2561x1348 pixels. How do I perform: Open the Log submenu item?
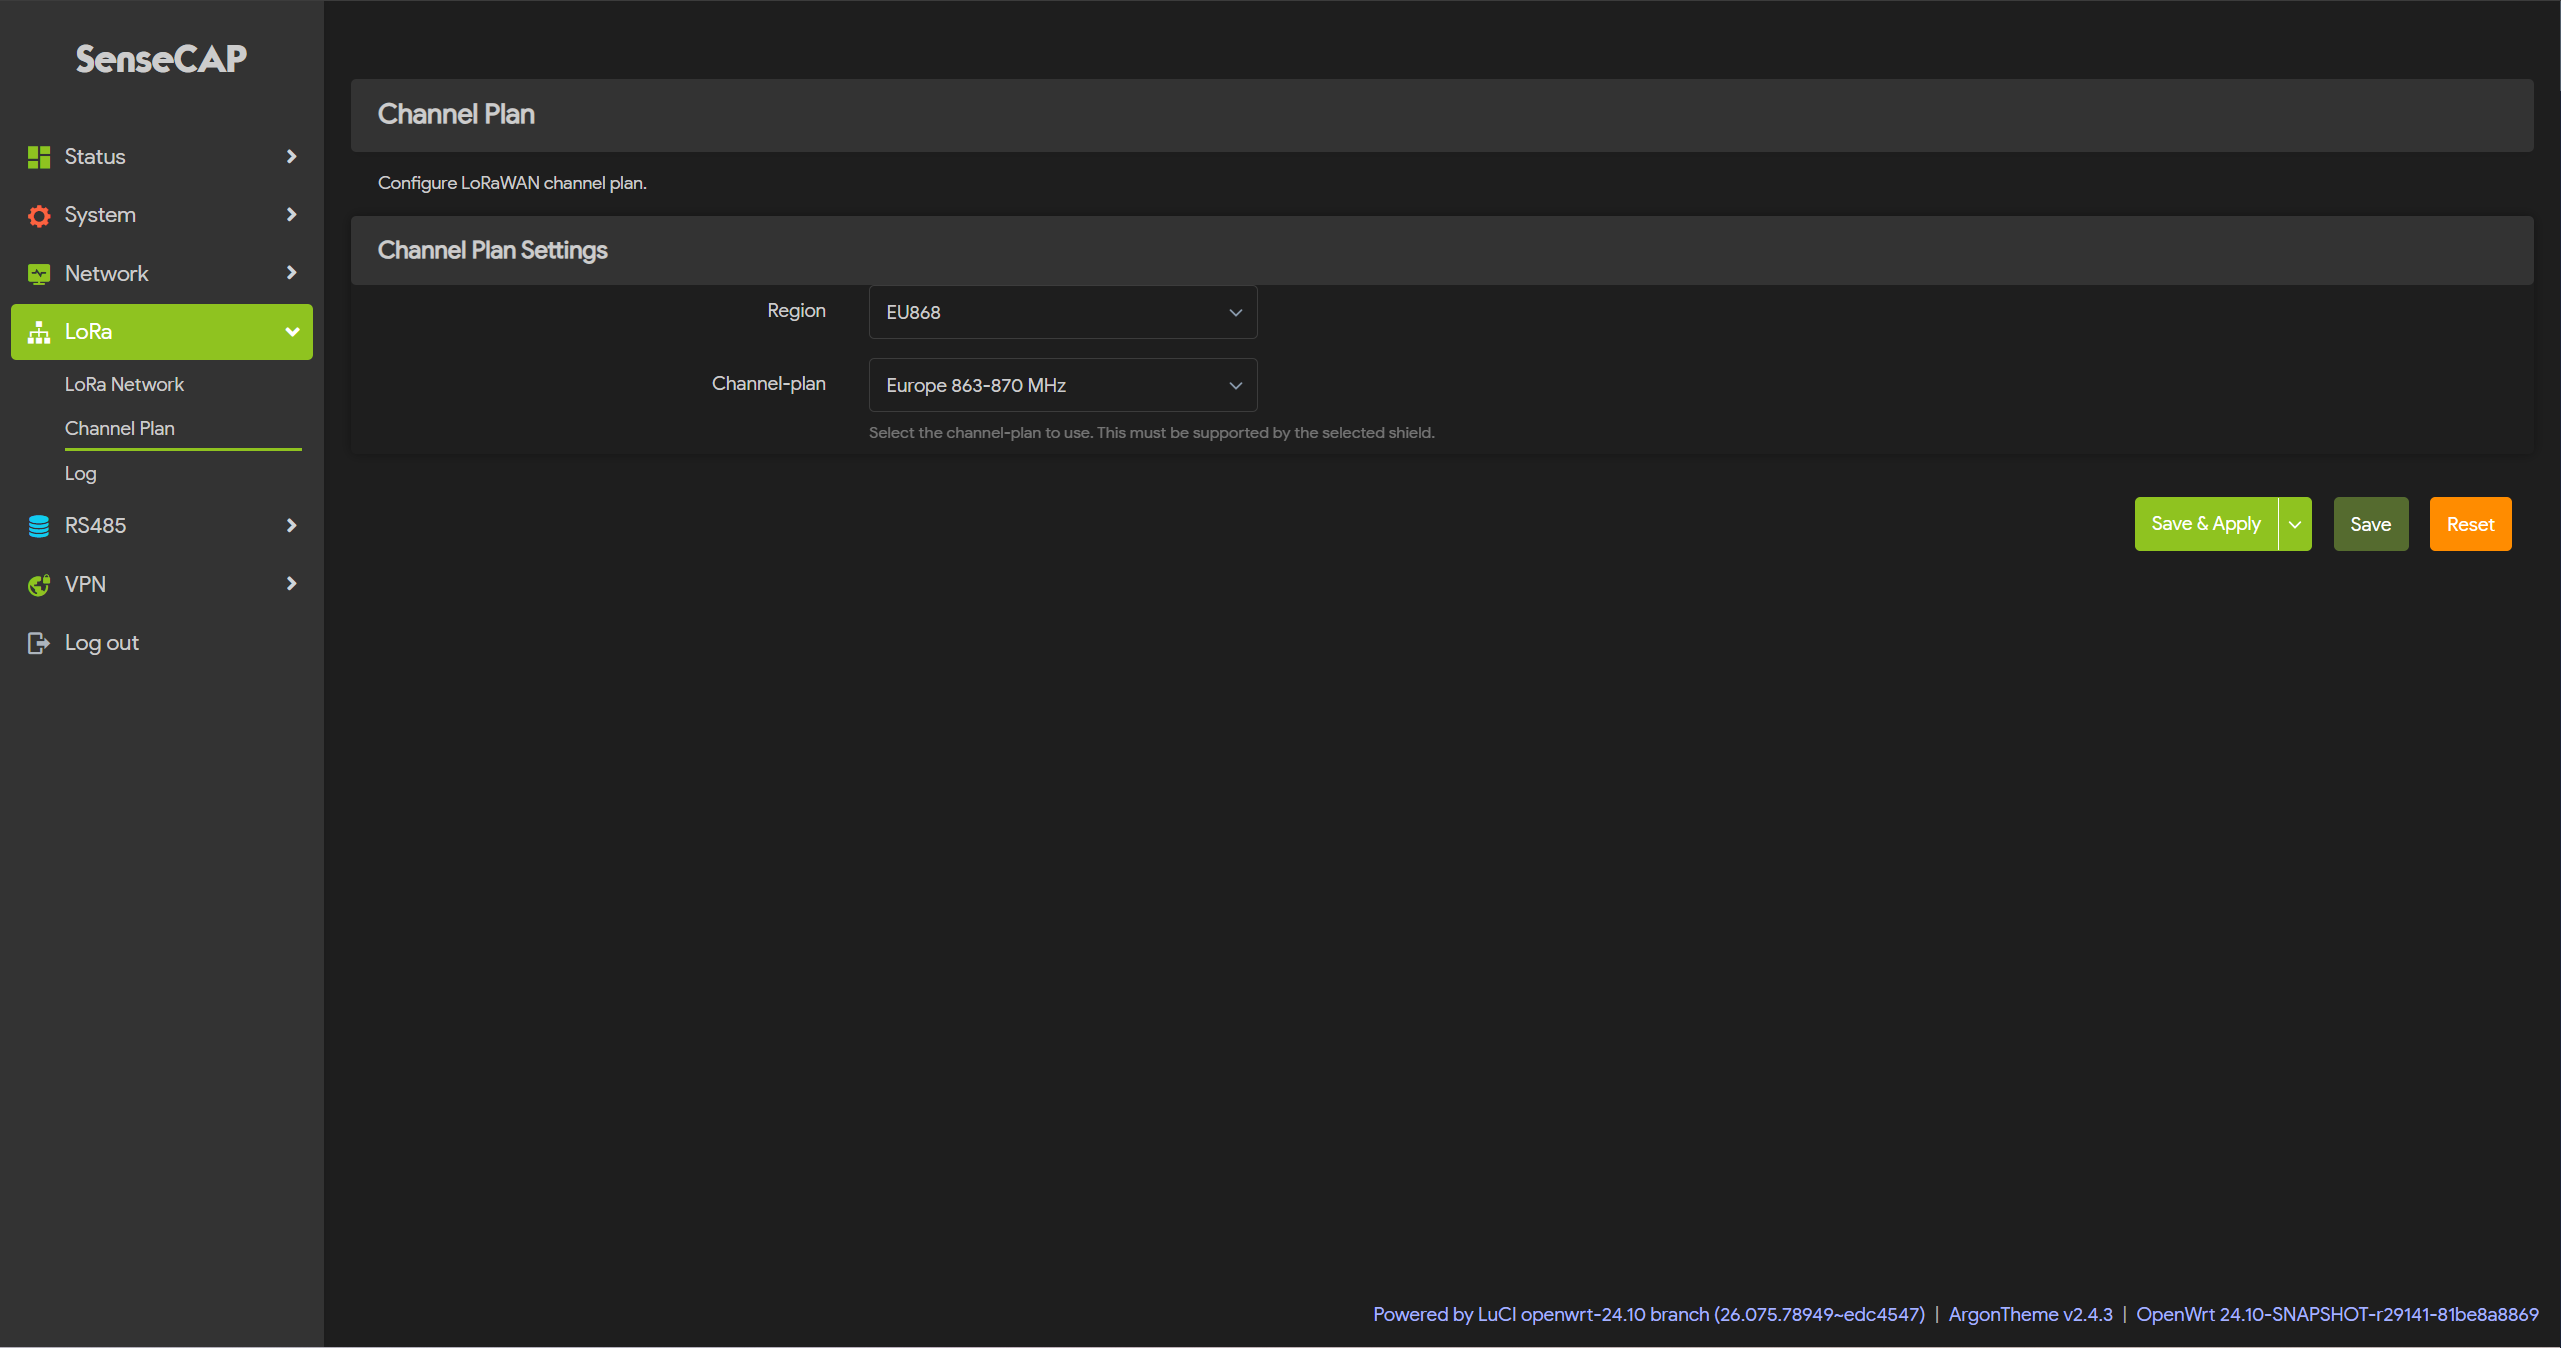(81, 473)
